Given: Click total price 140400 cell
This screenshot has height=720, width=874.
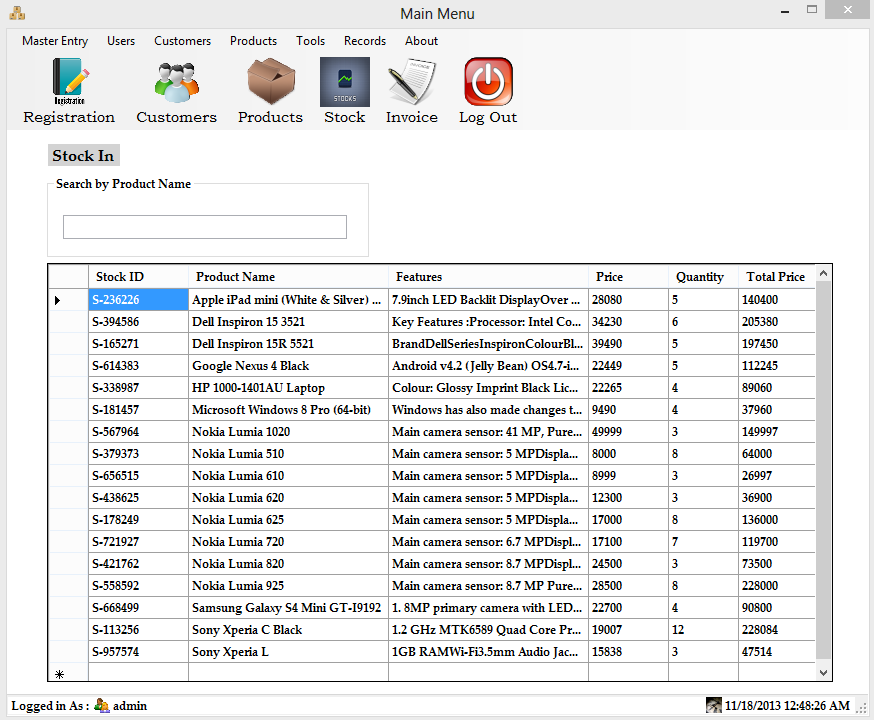Looking at the screenshot, I should (x=777, y=300).
